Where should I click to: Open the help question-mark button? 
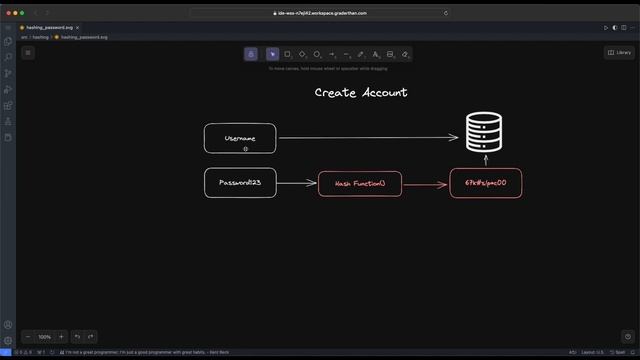pos(628,337)
